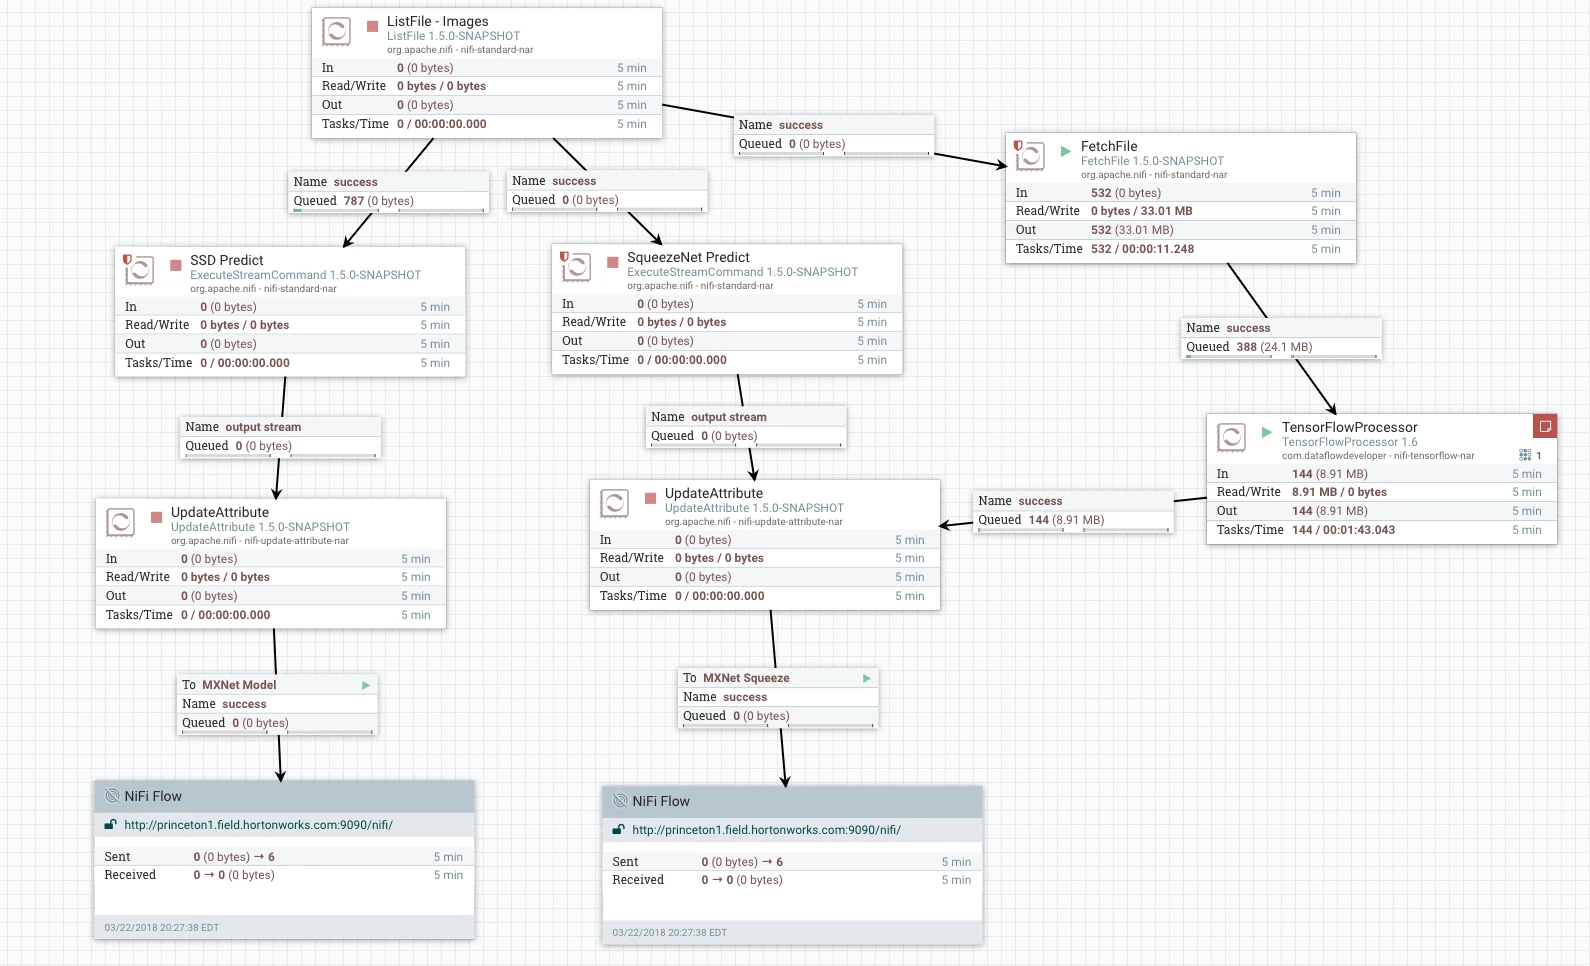Click the active threads grid icon on TensorFlowProcessor
The image size is (1590, 966).
coord(1525,455)
